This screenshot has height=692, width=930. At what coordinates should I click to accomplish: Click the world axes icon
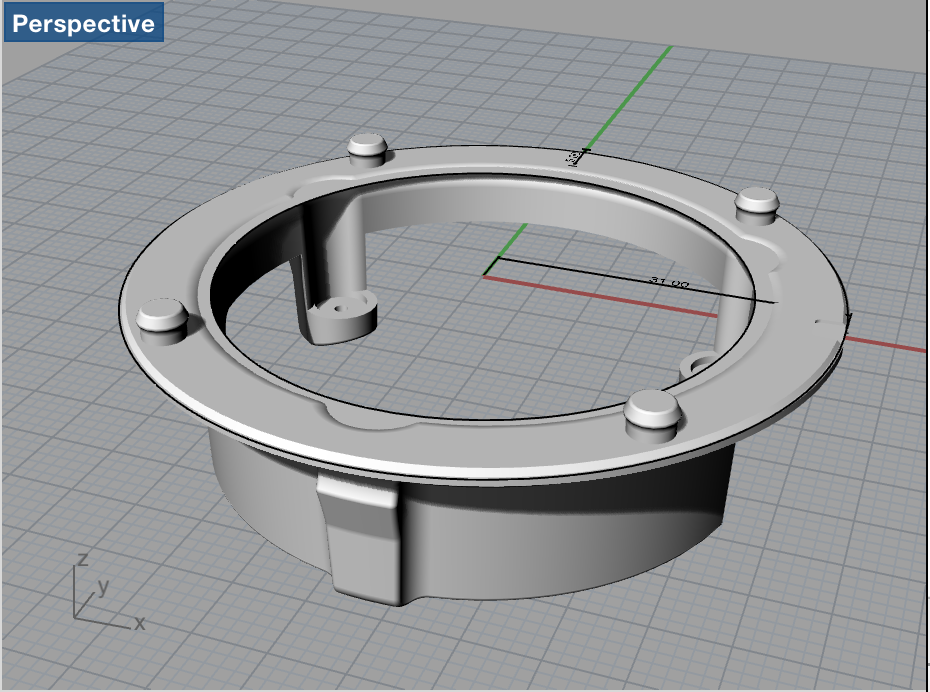click(110, 592)
